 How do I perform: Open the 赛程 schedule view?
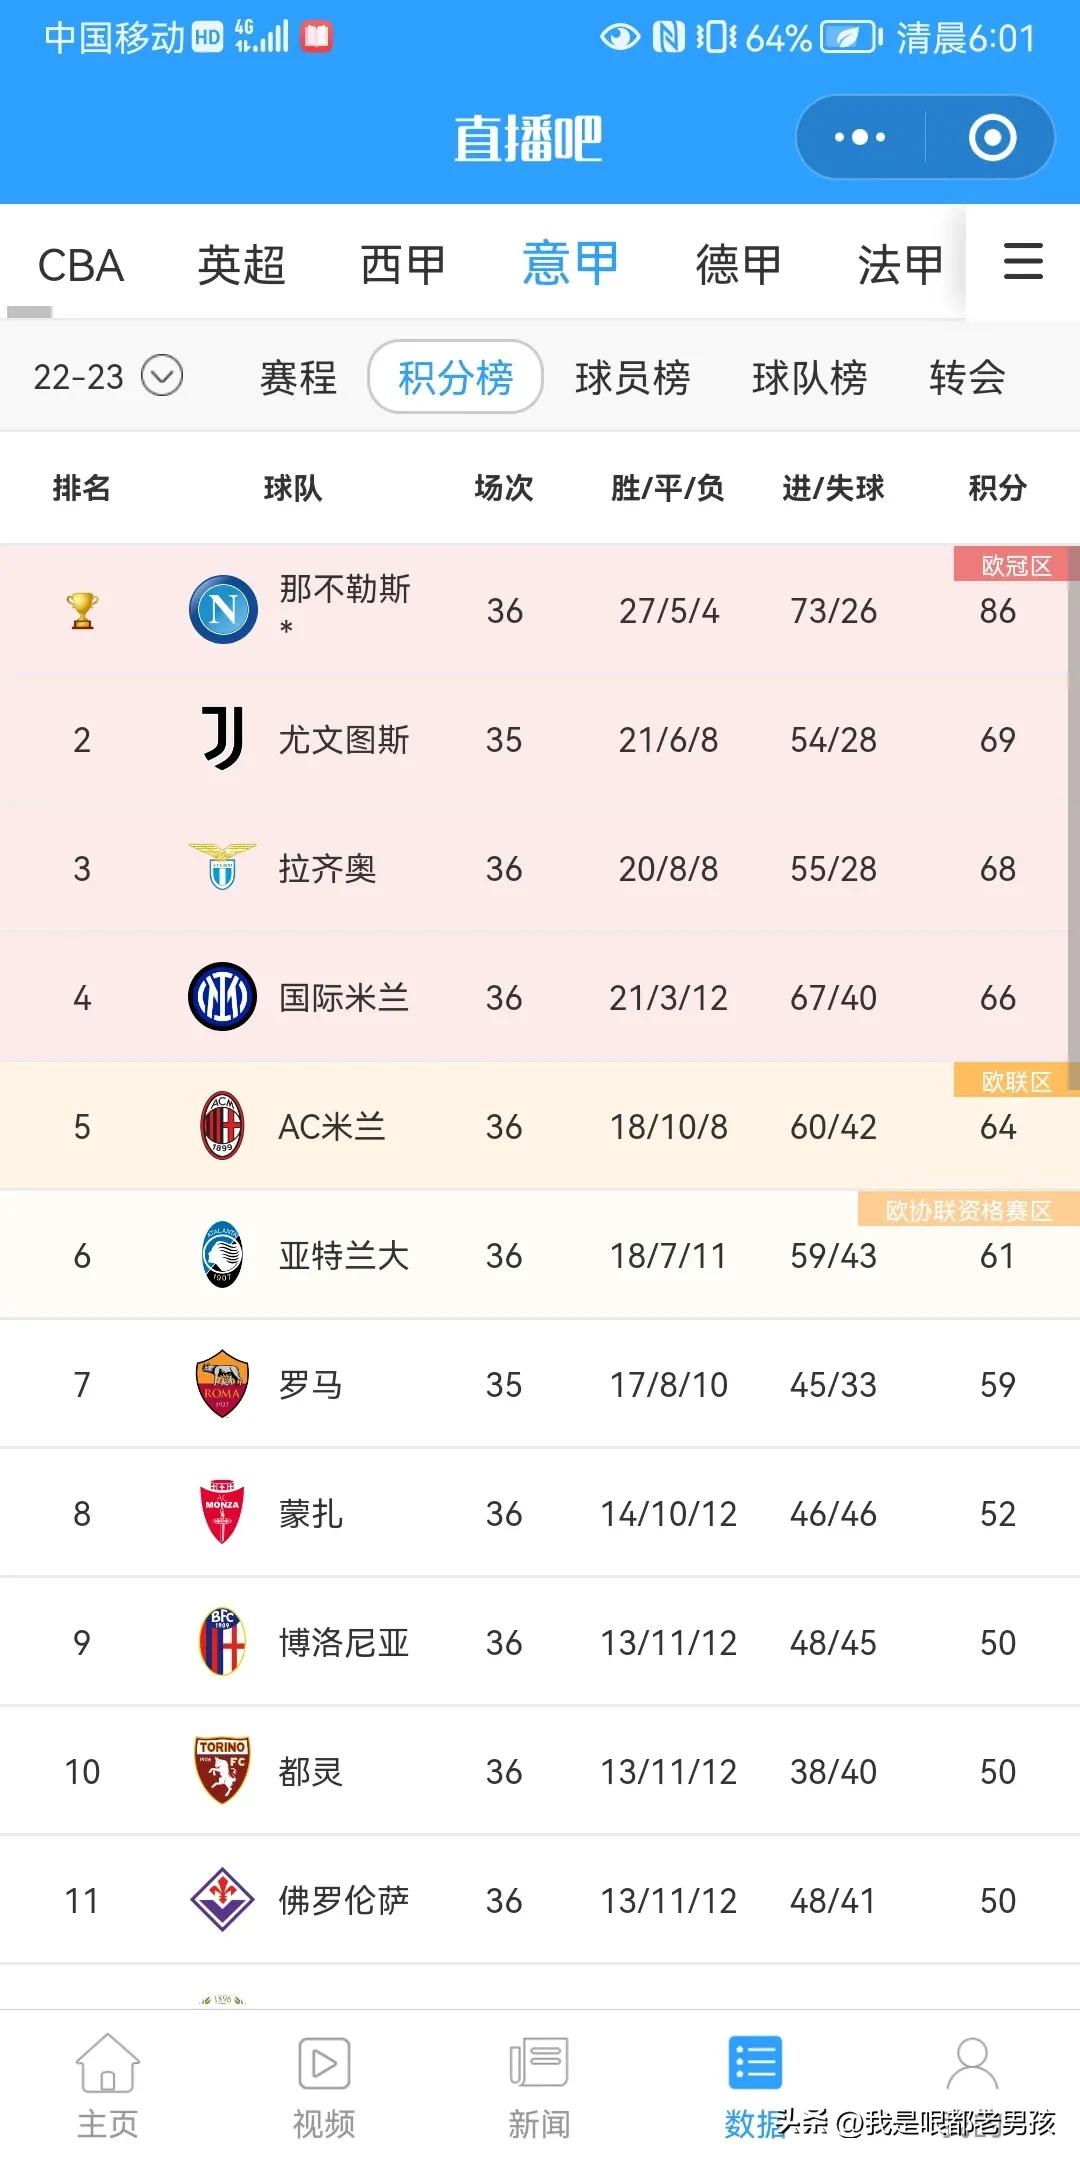click(x=298, y=378)
